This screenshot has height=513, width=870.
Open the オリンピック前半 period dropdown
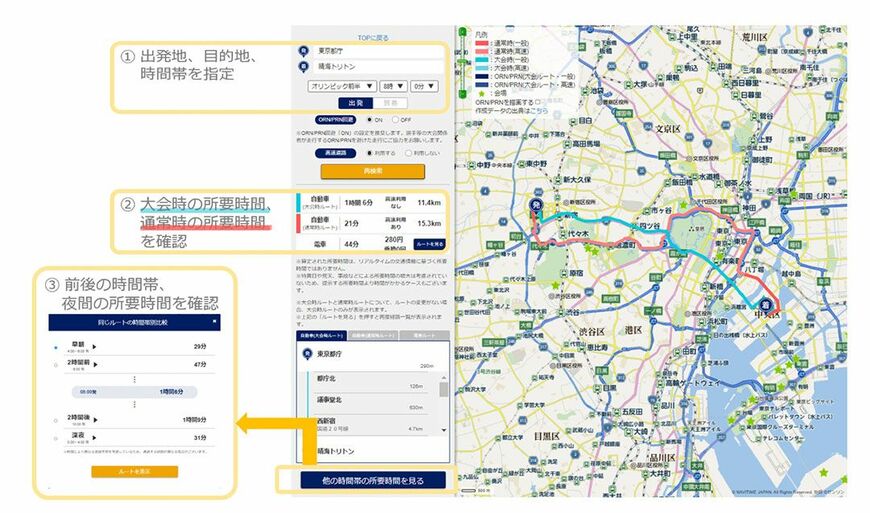[x=342, y=87]
